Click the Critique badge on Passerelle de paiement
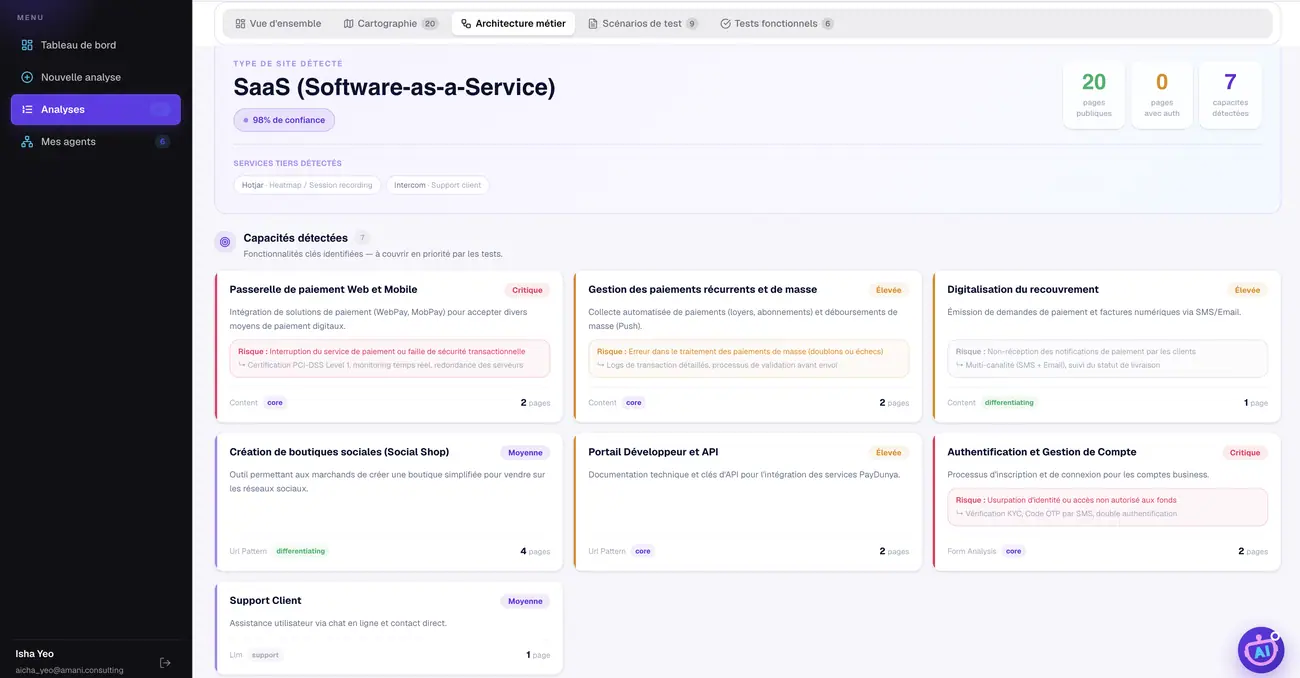The width and height of the screenshot is (1300, 678). (x=527, y=290)
